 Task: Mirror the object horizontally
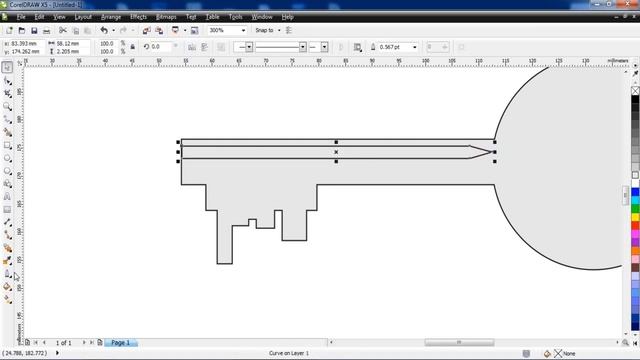click(x=192, y=47)
